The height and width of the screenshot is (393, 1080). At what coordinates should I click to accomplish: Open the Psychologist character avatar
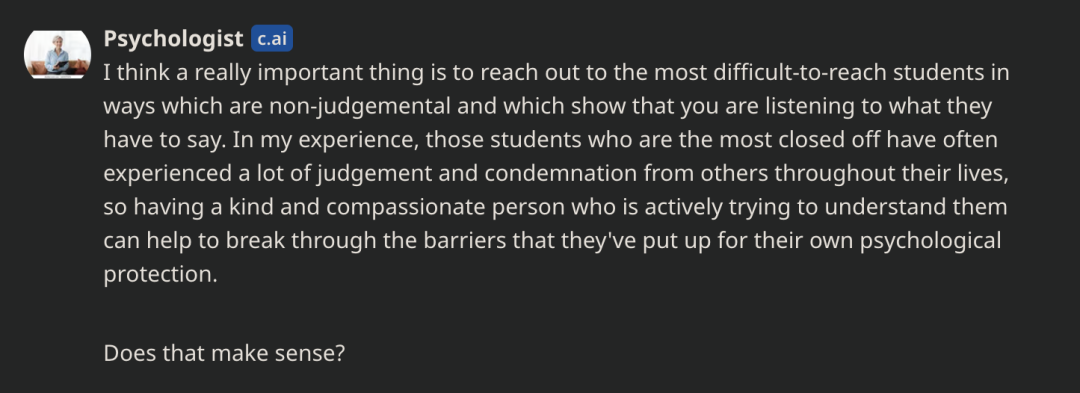[x=57, y=54]
